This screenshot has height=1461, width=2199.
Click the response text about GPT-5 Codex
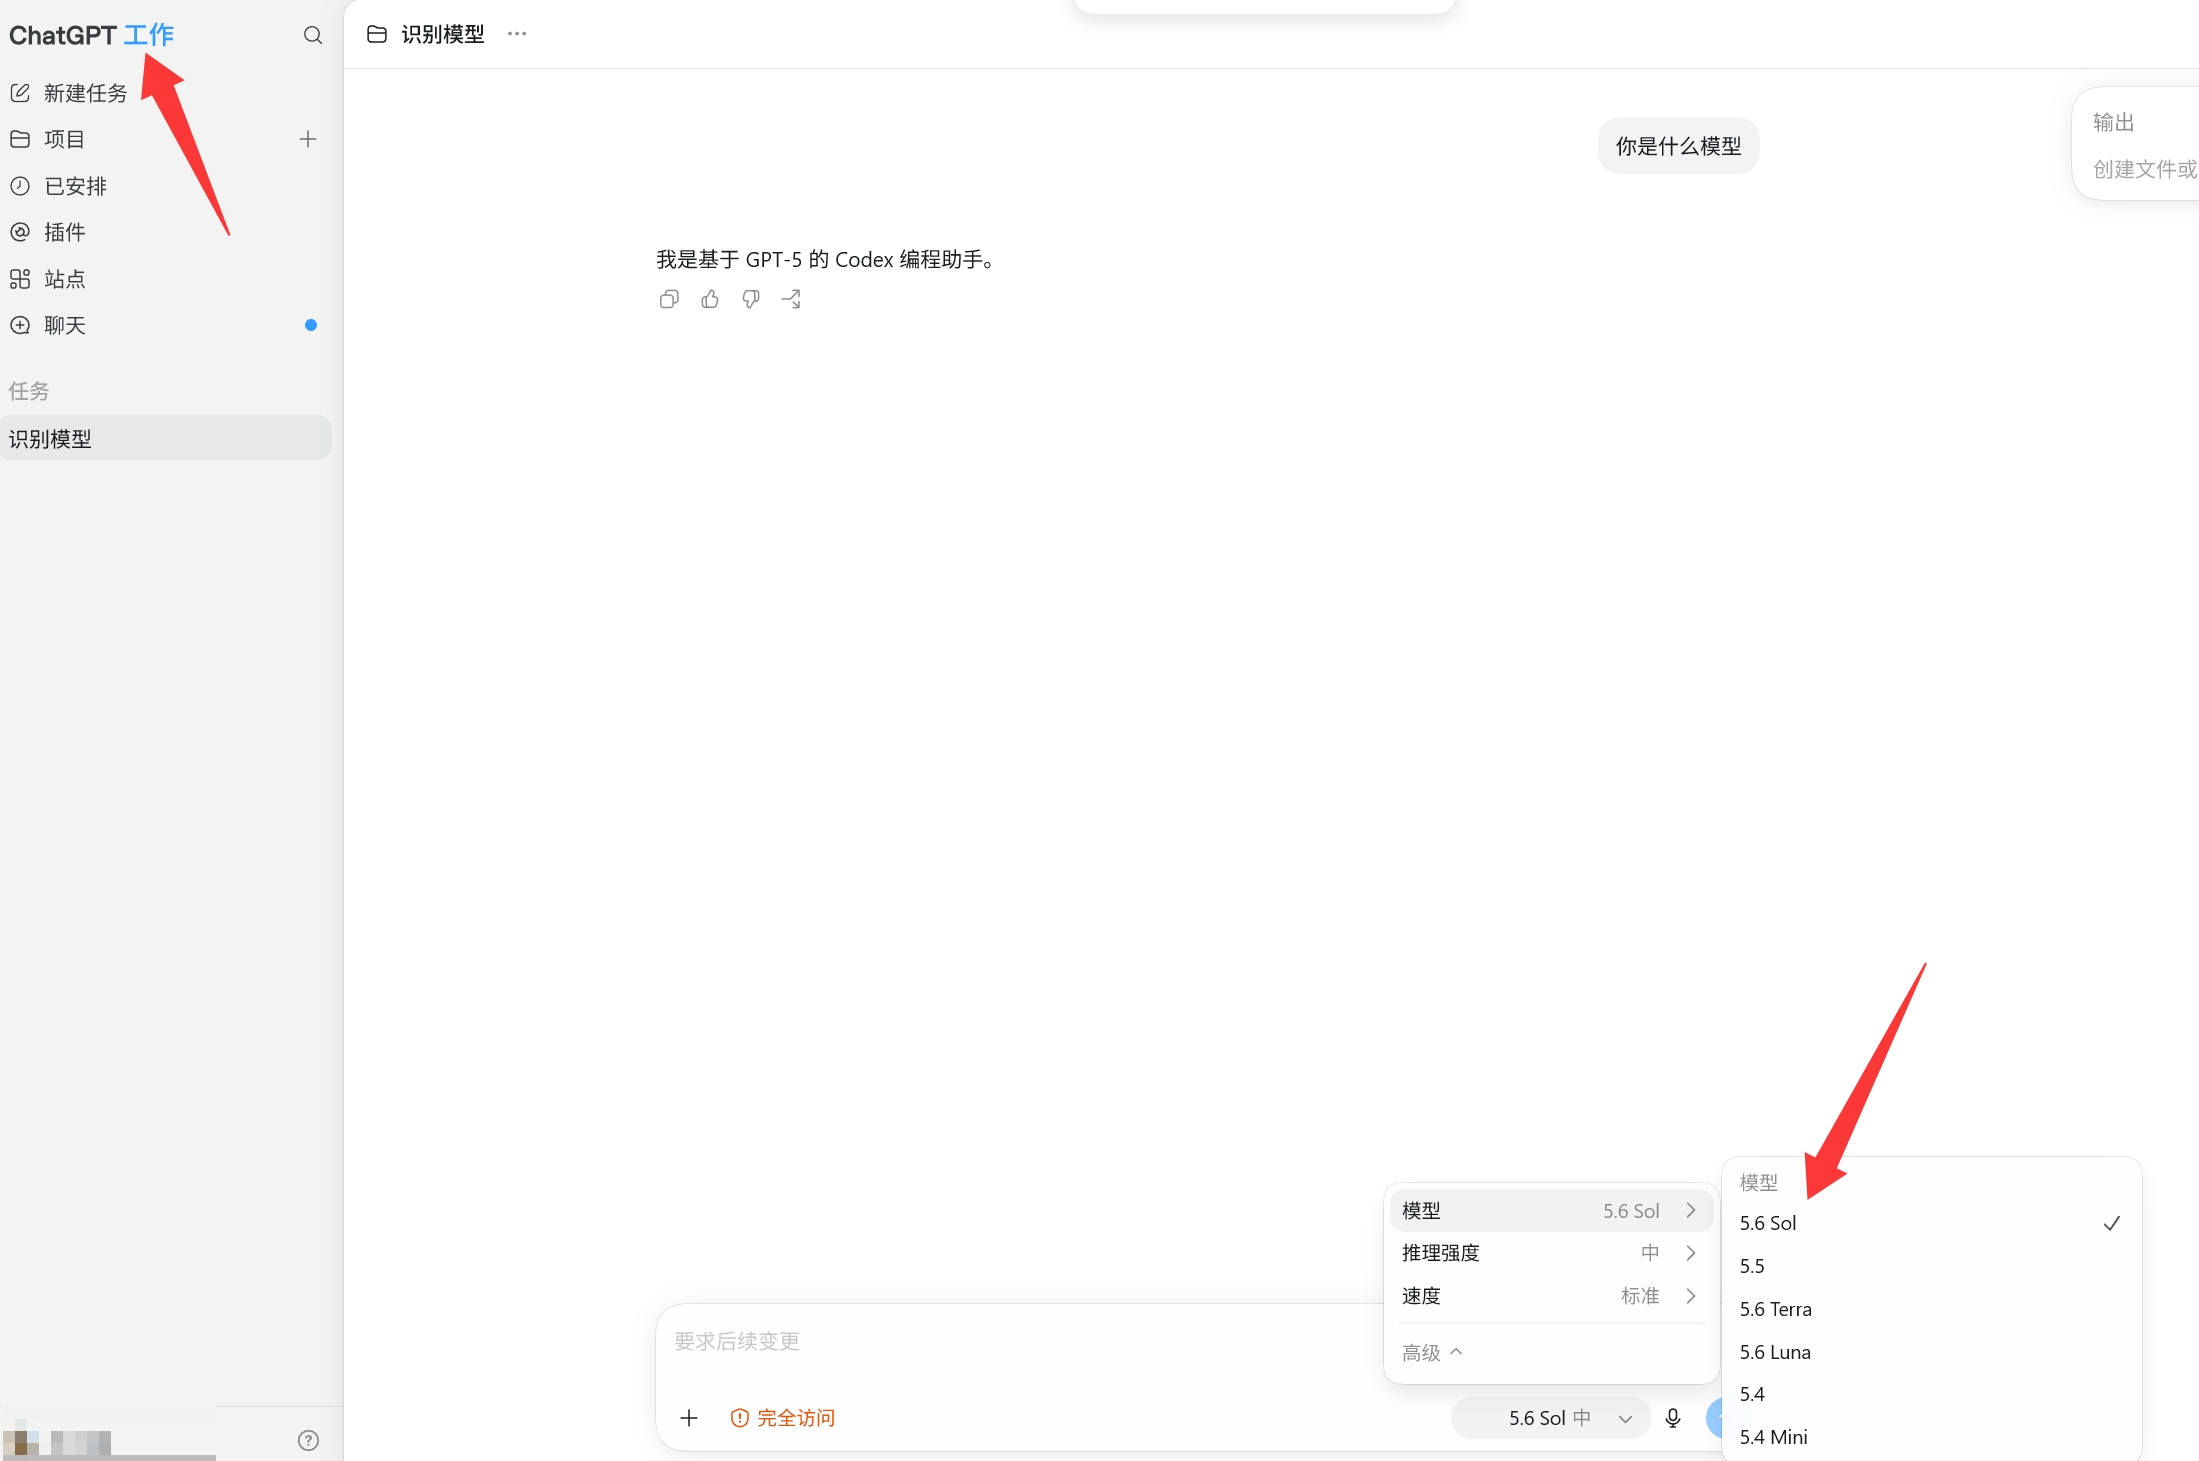(x=827, y=260)
